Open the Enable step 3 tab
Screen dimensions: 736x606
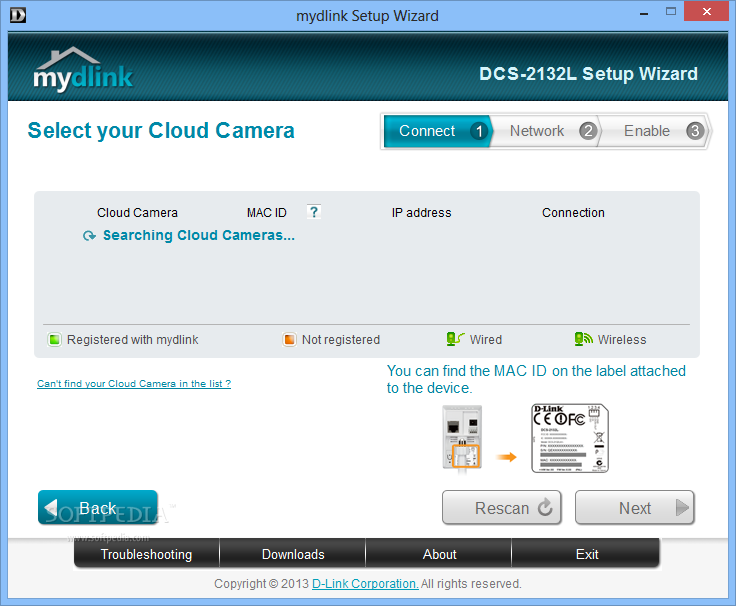click(x=656, y=131)
